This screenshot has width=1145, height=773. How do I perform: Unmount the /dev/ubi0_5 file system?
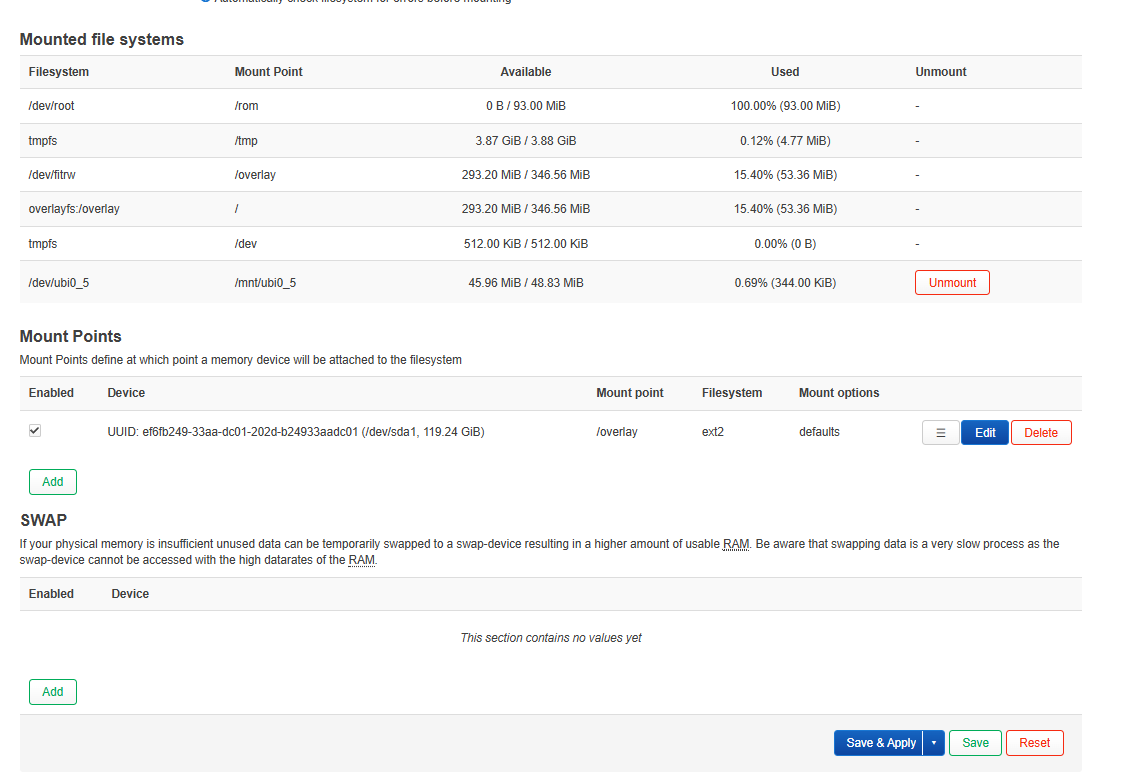(951, 283)
